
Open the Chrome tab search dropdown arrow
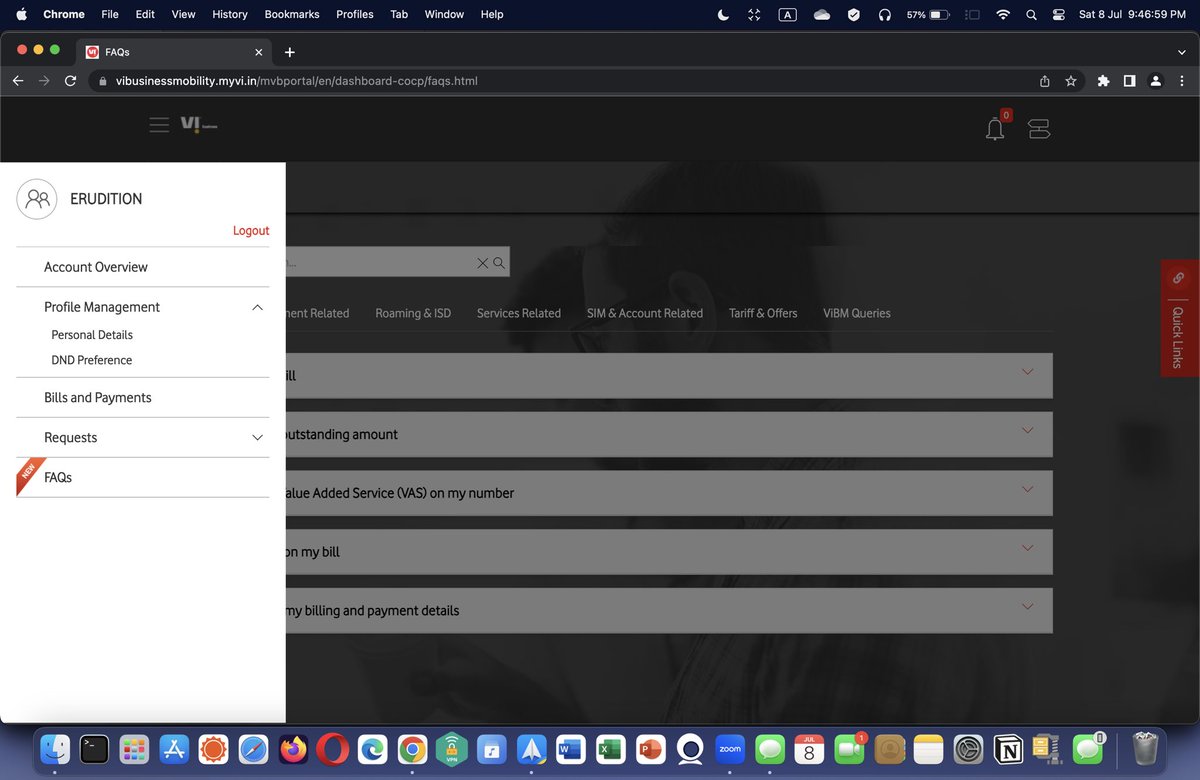pyautogui.click(x=1182, y=52)
